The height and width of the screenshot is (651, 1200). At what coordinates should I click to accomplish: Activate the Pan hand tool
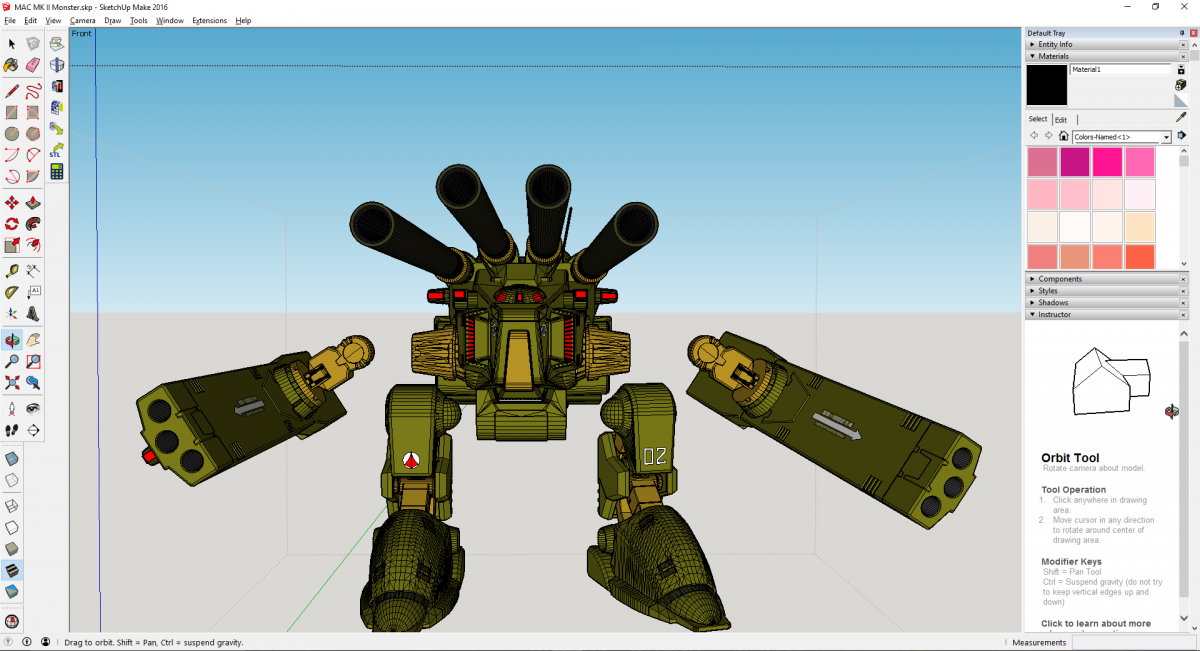click(33, 340)
